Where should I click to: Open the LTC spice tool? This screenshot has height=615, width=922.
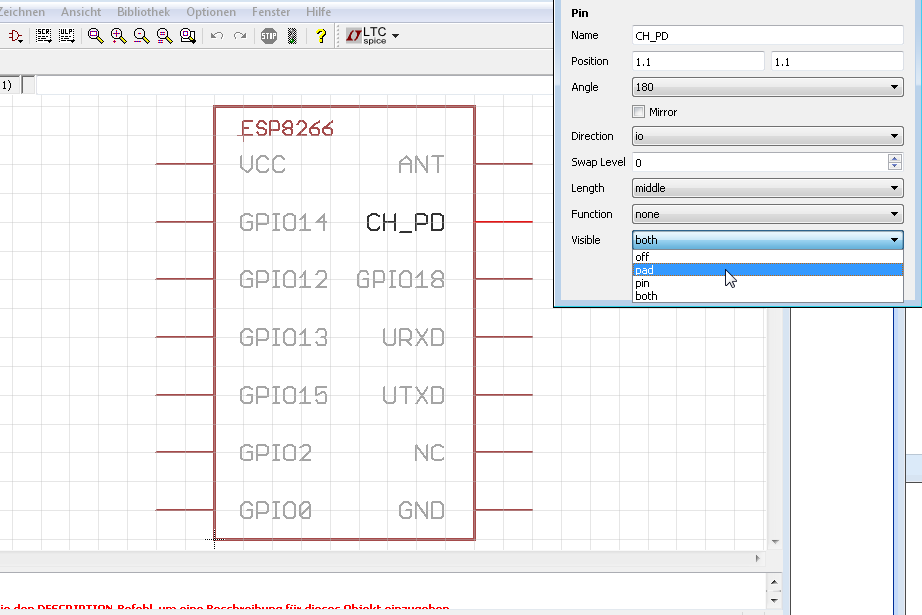pos(366,36)
